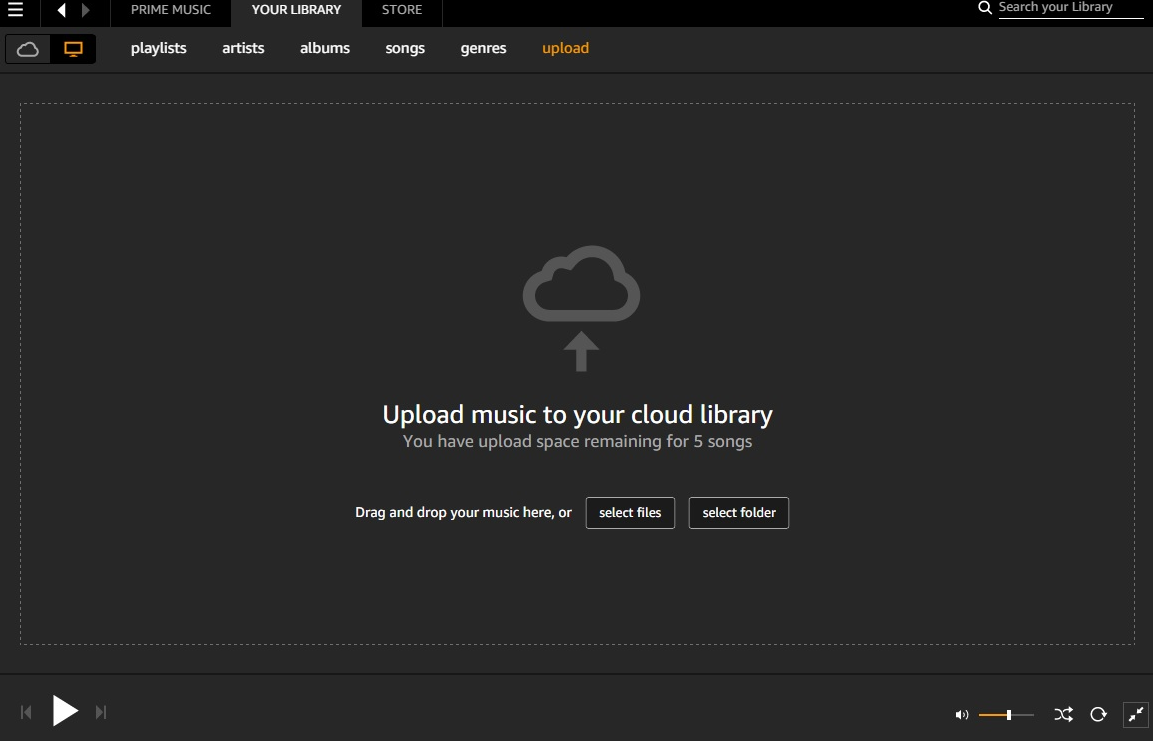This screenshot has width=1153, height=741.
Task: Mute audio via the speaker icon
Action: (x=962, y=715)
